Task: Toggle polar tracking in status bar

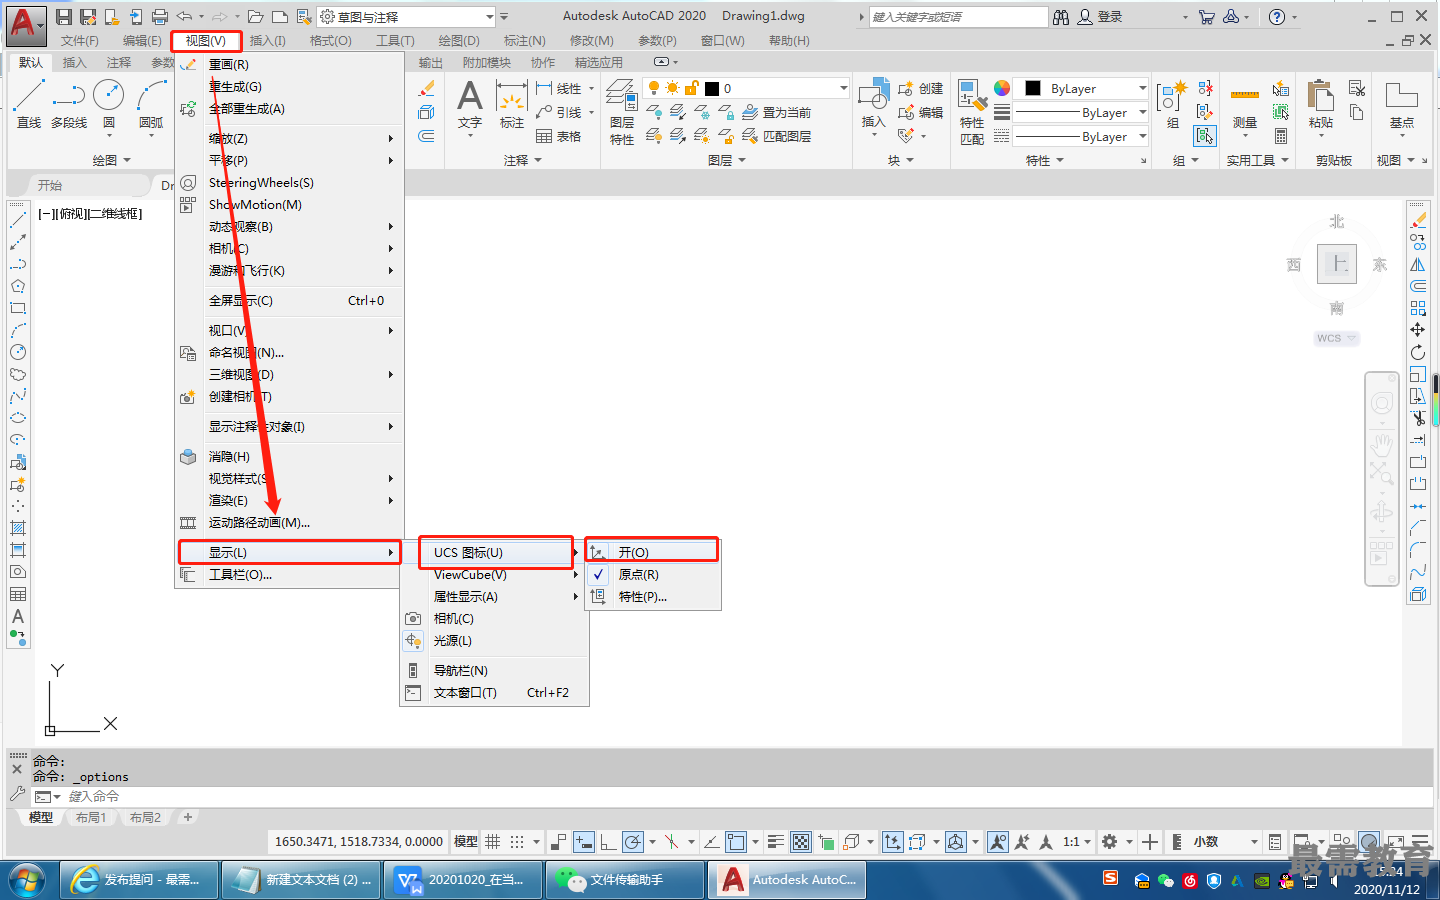Action: click(x=633, y=842)
